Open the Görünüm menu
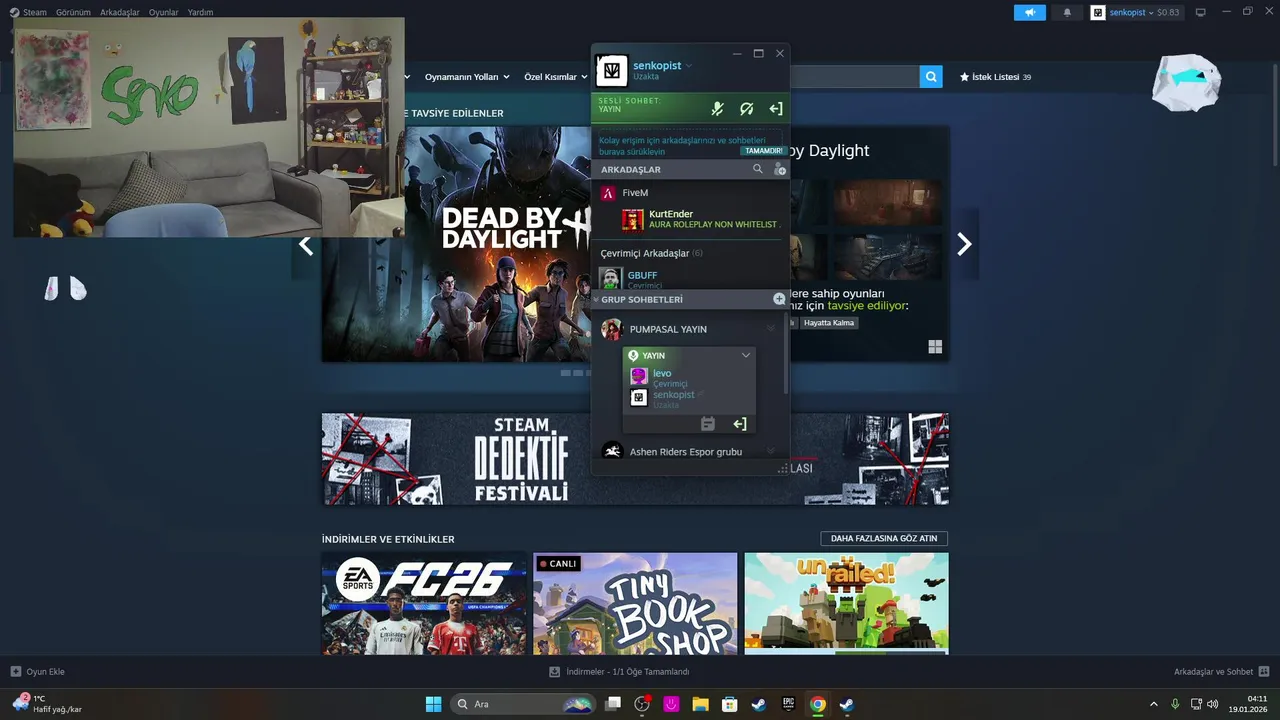The height and width of the screenshot is (720, 1280). coord(74,12)
